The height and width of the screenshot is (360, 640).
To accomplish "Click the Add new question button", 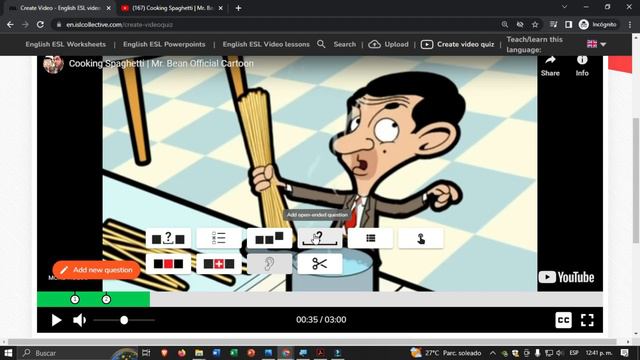I will click(96, 270).
